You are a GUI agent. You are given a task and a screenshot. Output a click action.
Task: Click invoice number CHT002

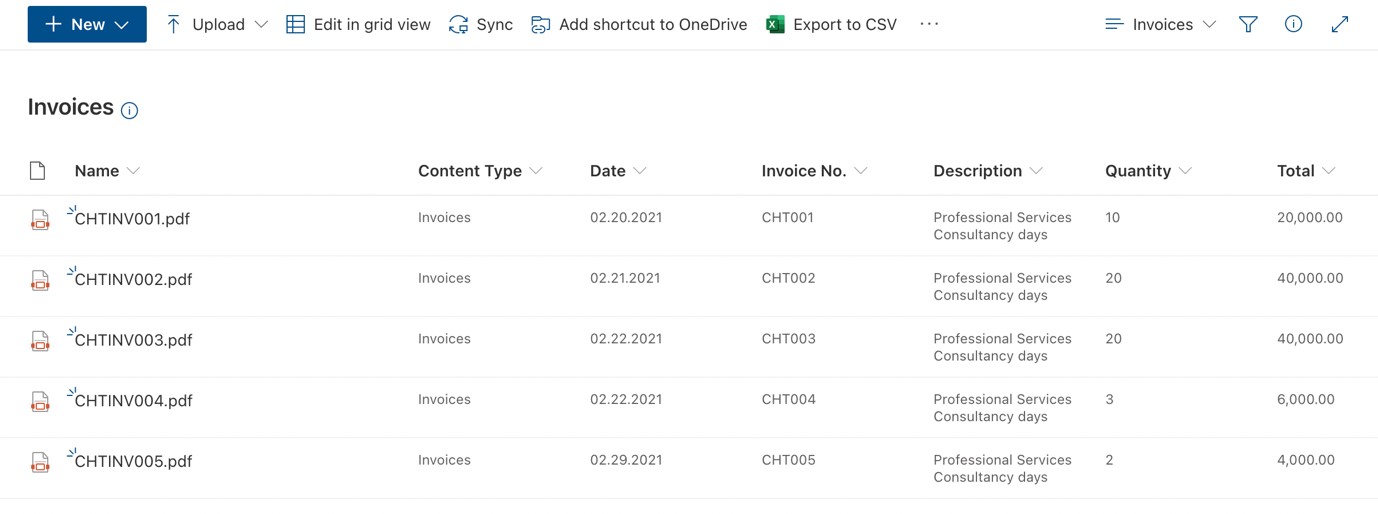point(788,278)
